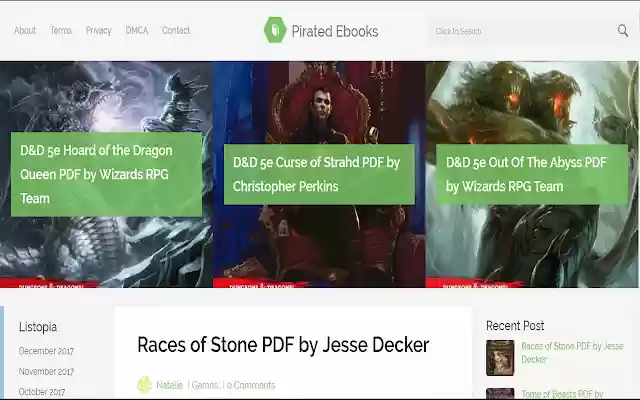Click the Listopia sidebar heading

pos(38,327)
